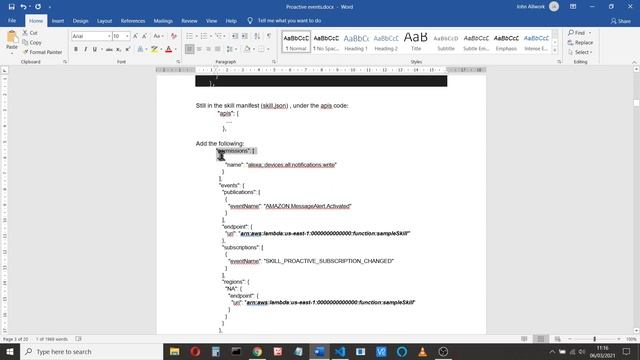
Task: Open Change Case dropdown
Action: point(158,36)
